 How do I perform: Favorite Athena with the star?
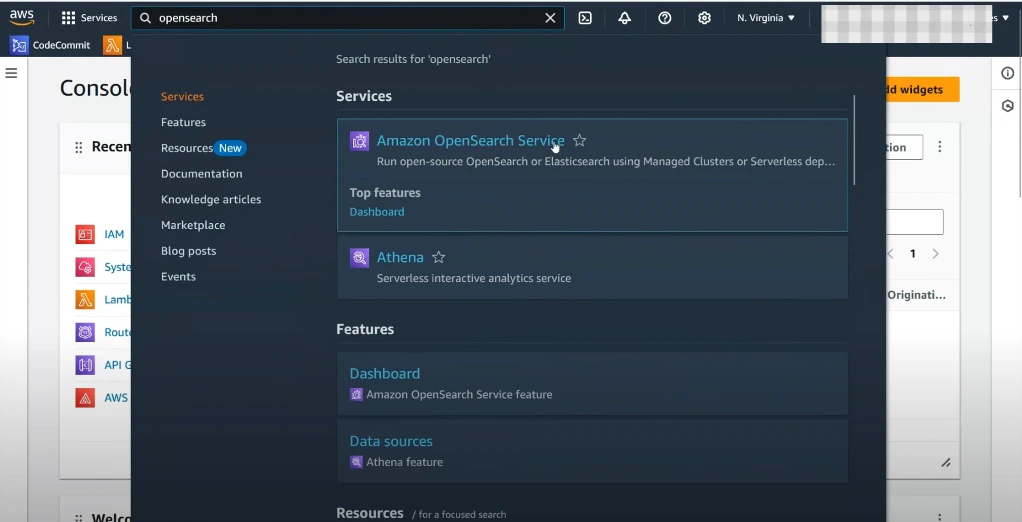tap(439, 257)
